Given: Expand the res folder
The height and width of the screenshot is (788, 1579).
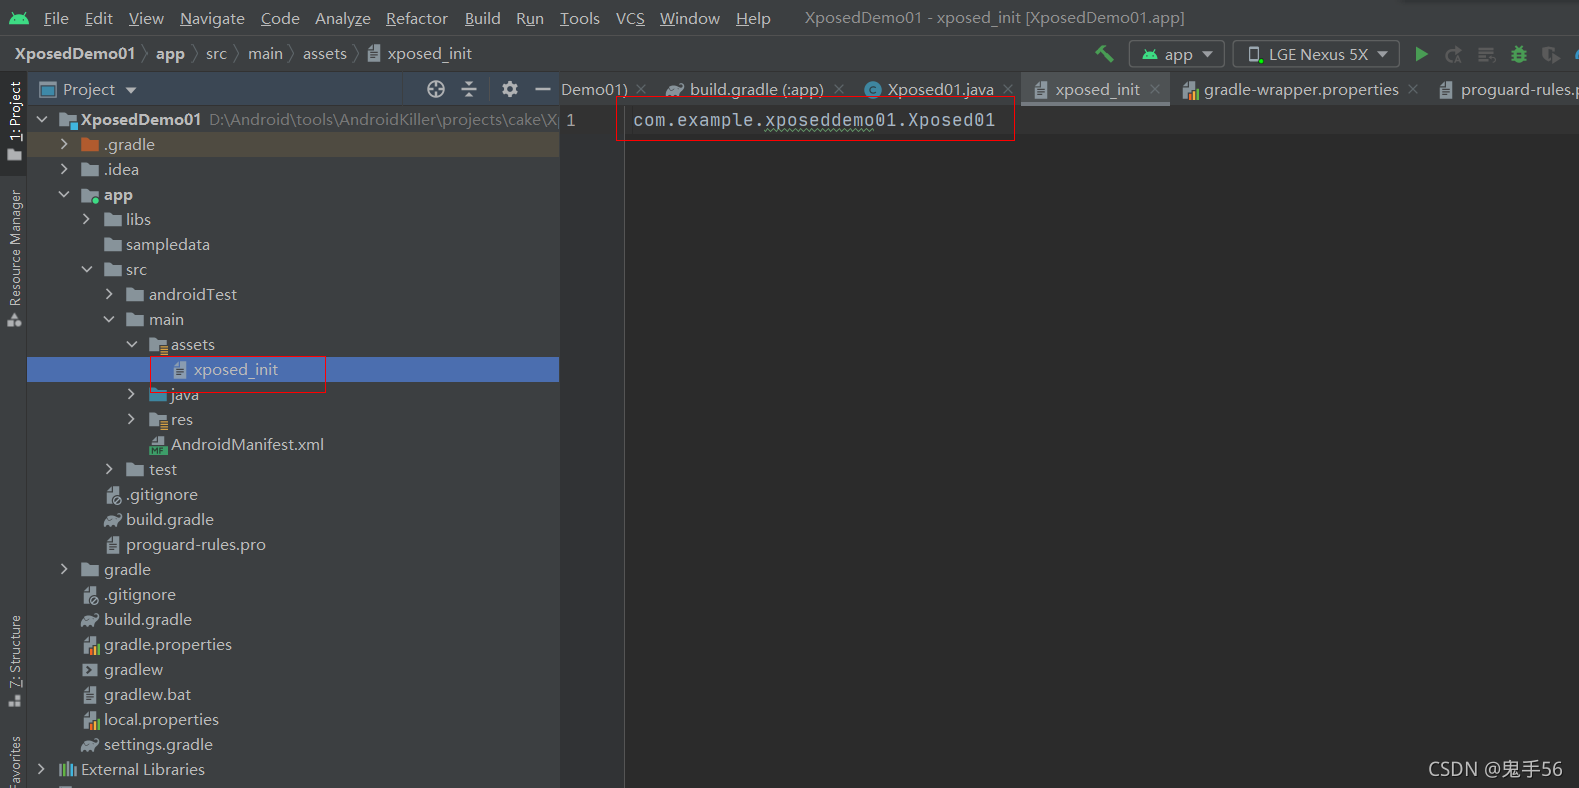Looking at the screenshot, I should point(132,419).
